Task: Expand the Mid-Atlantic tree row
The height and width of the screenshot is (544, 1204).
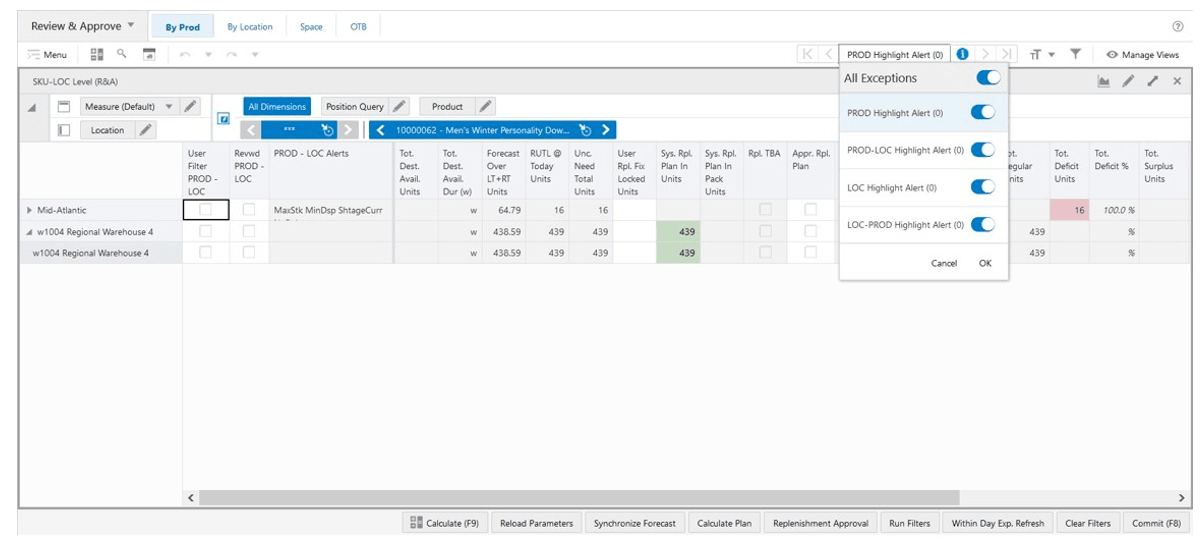Action: (x=29, y=210)
